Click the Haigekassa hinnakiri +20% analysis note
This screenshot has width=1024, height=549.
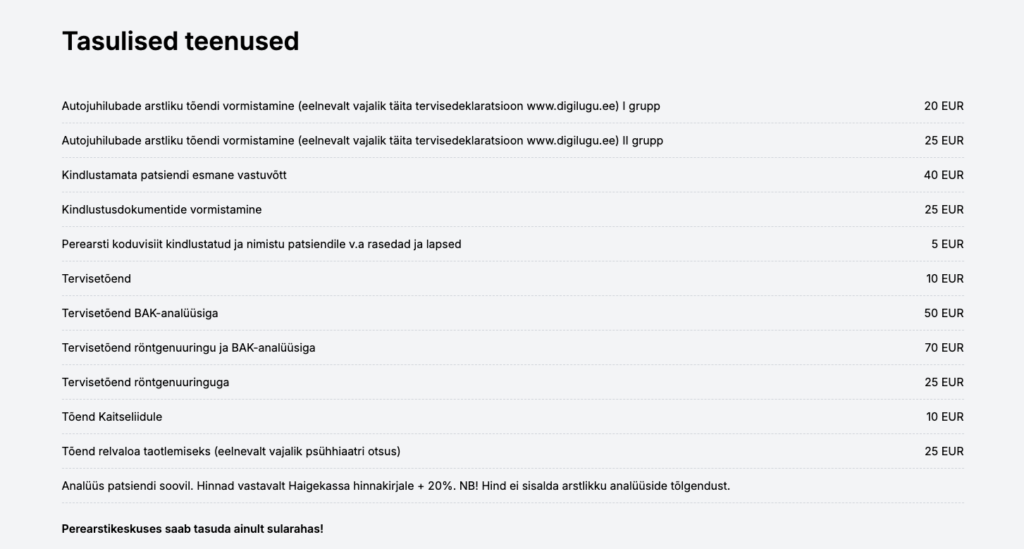pyautogui.click(x=396, y=486)
